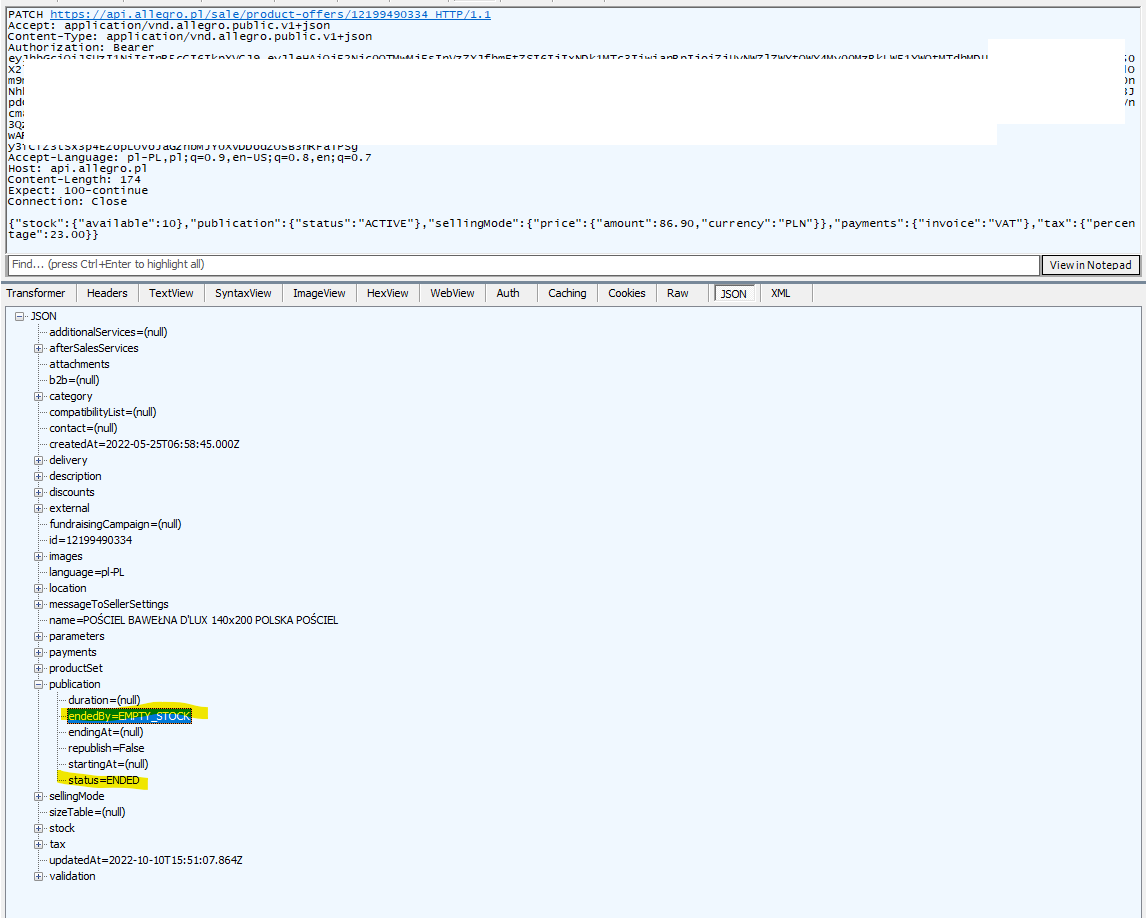Open the Transformer tab
Image resolution: width=1147 pixels, height=918 pixels.
pos(37,293)
